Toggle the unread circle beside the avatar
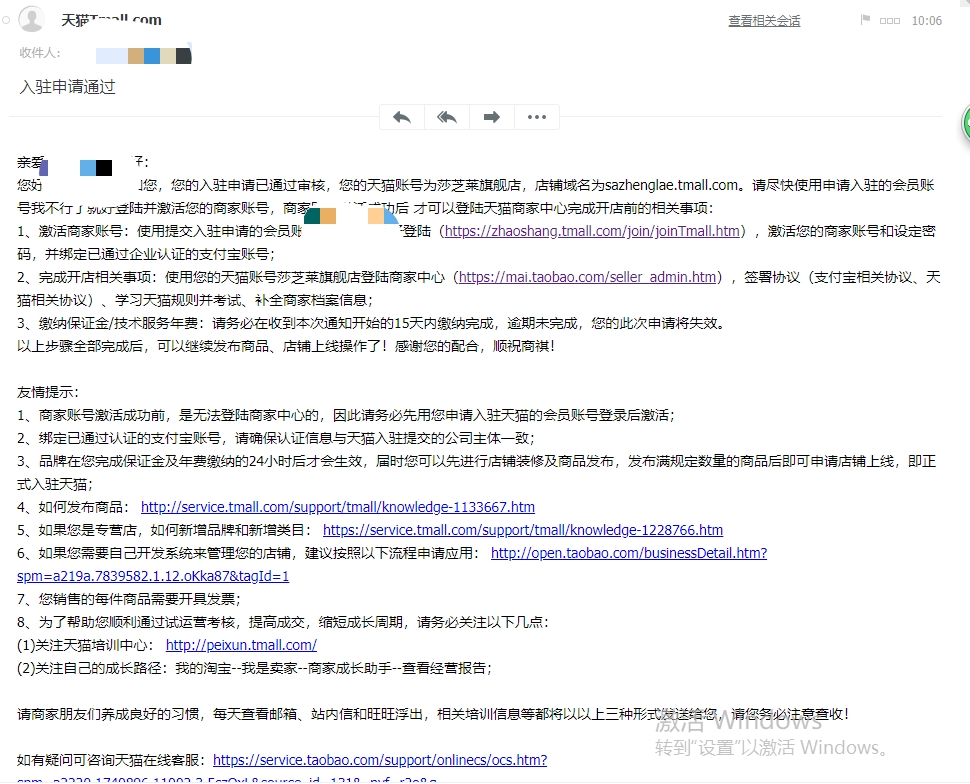Screen dimensions: 970x784 coord(6,20)
